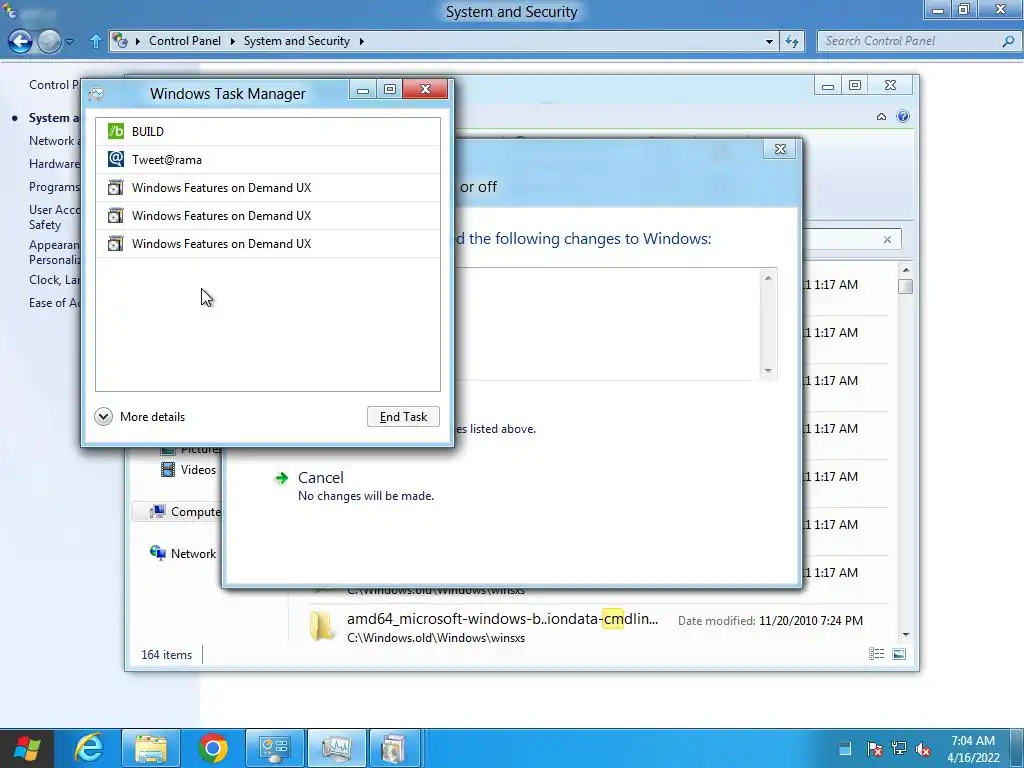Click icon of first Windows Features on Demand UX
Image resolution: width=1024 pixels, height=768 pixels.
tap(116, 187)
